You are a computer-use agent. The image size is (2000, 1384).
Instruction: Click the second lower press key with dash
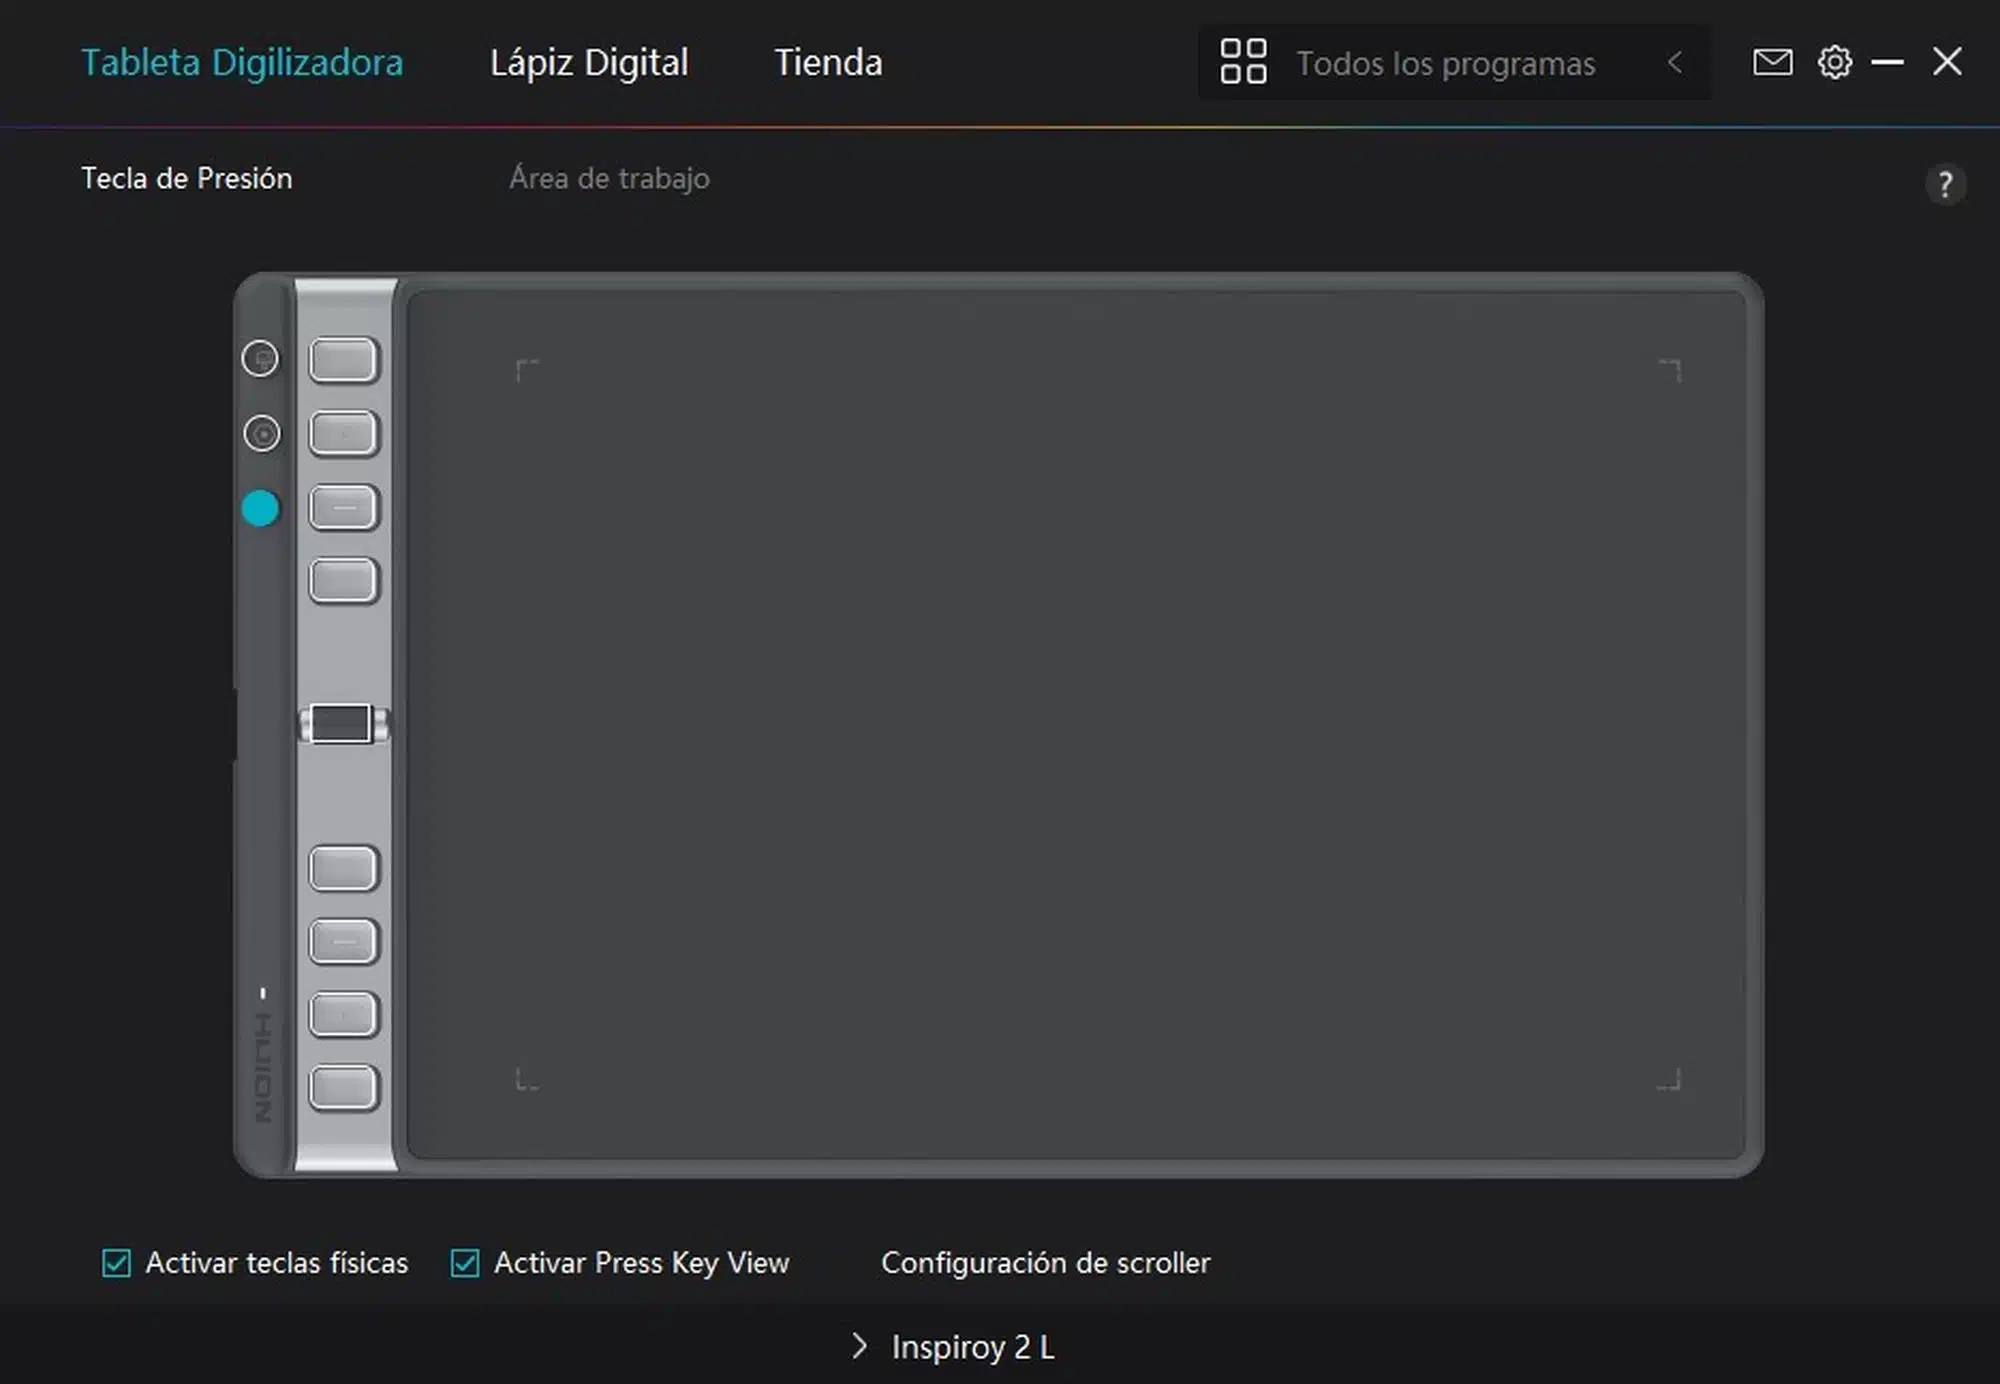click(x=343, y=941)
